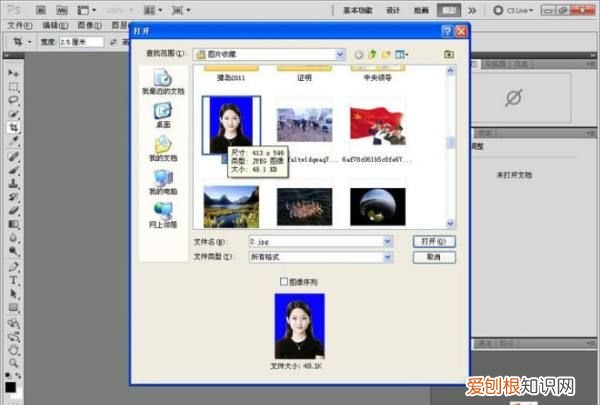Viewport: 600px width, 405px height.
Task: Expand the 文件名 filename combo arrow
Action: pyautogui.click(x=387, y=242)
